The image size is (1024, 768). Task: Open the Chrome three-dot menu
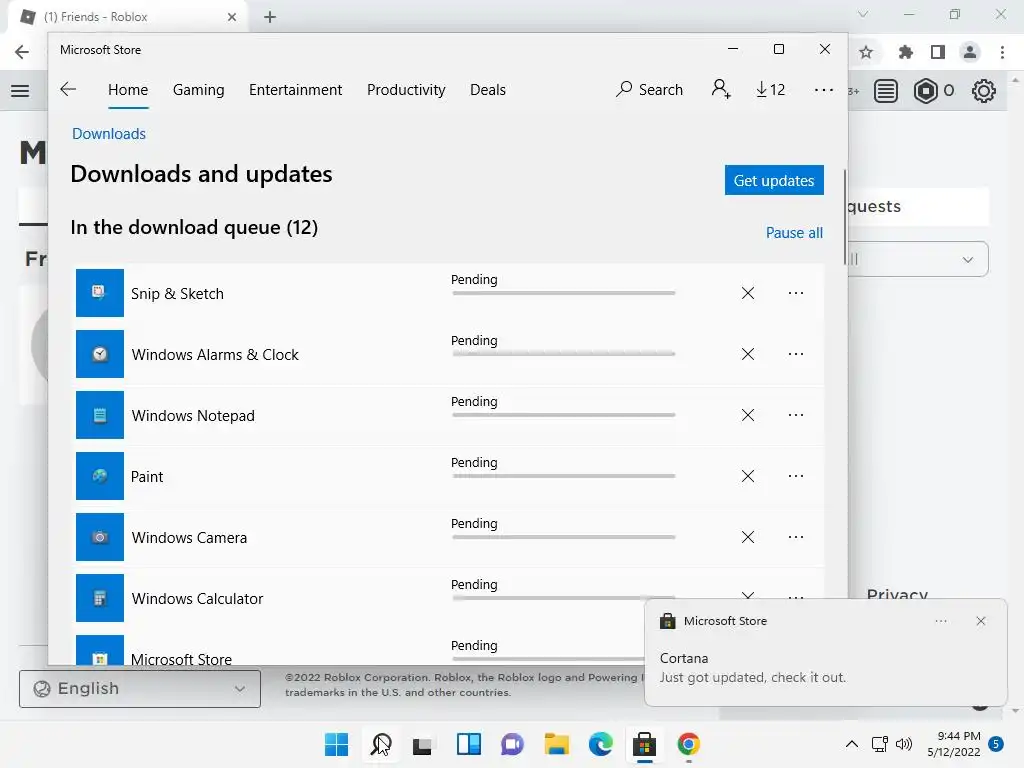pos(1002,52)
